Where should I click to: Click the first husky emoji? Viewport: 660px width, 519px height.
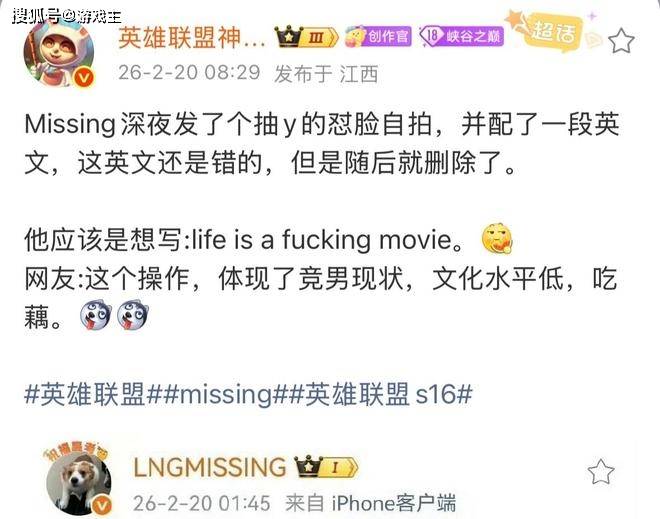click(96, 315)
